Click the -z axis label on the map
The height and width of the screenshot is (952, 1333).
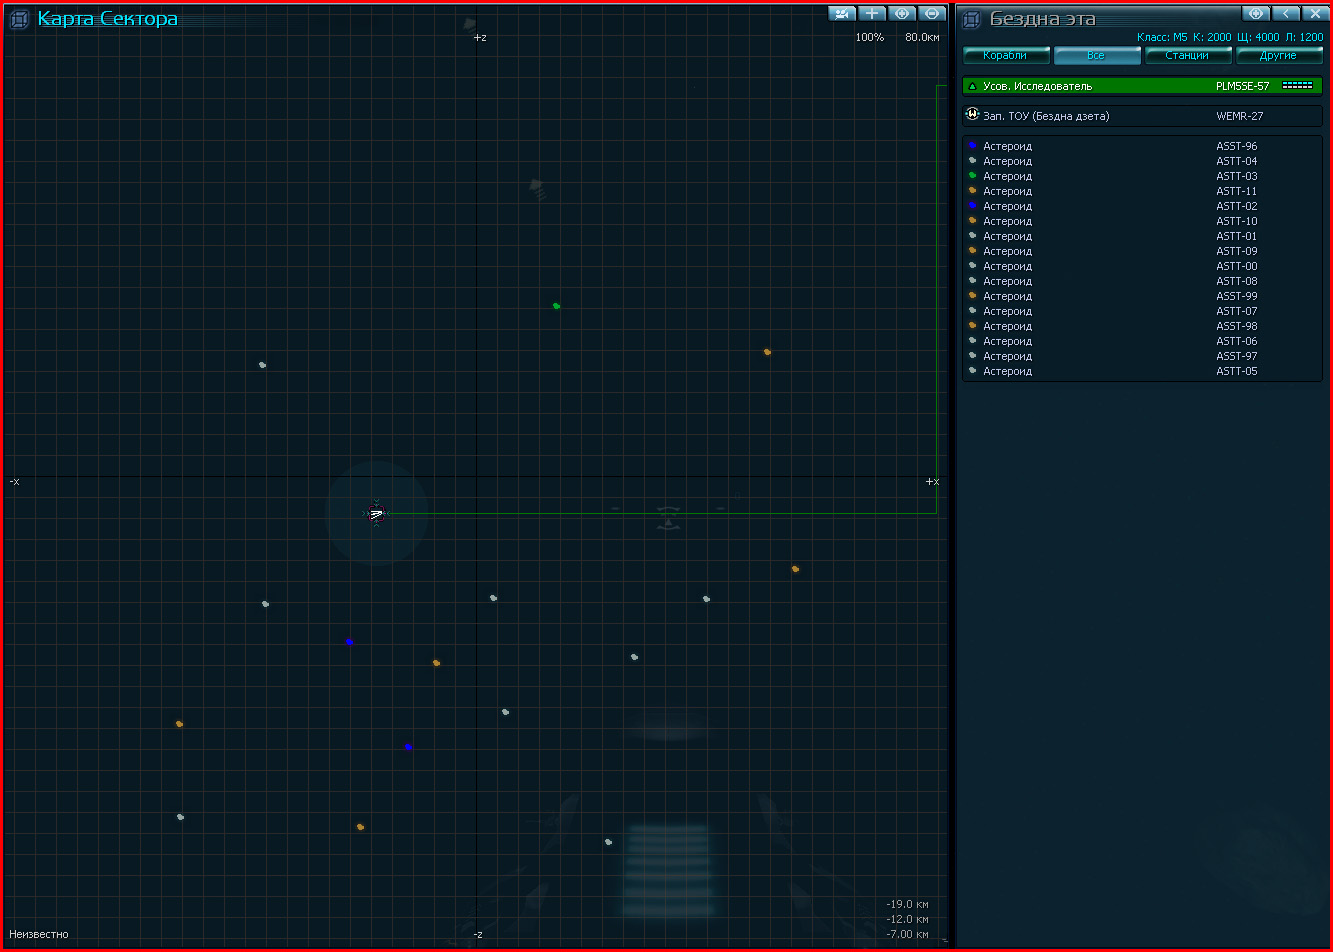[479, 934]
